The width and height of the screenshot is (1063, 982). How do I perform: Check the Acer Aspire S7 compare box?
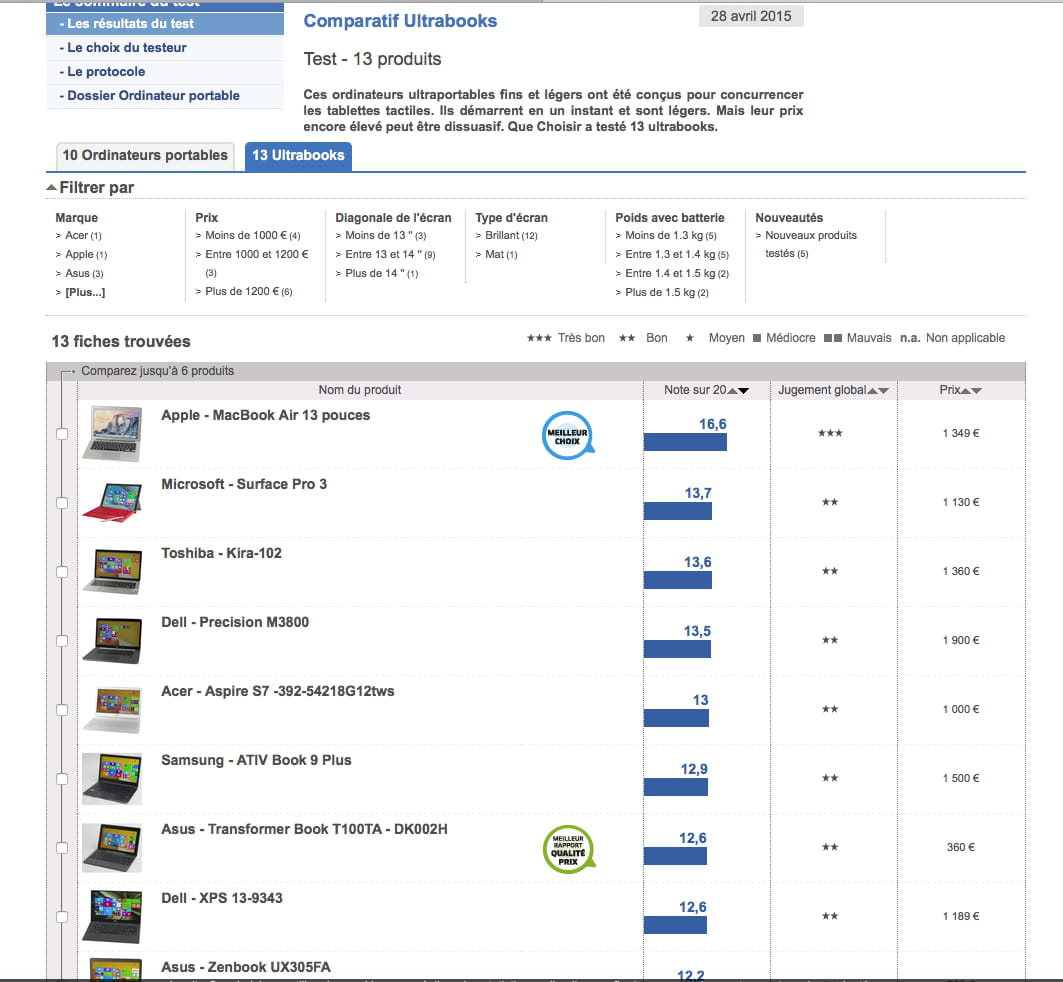coord(62,710)
